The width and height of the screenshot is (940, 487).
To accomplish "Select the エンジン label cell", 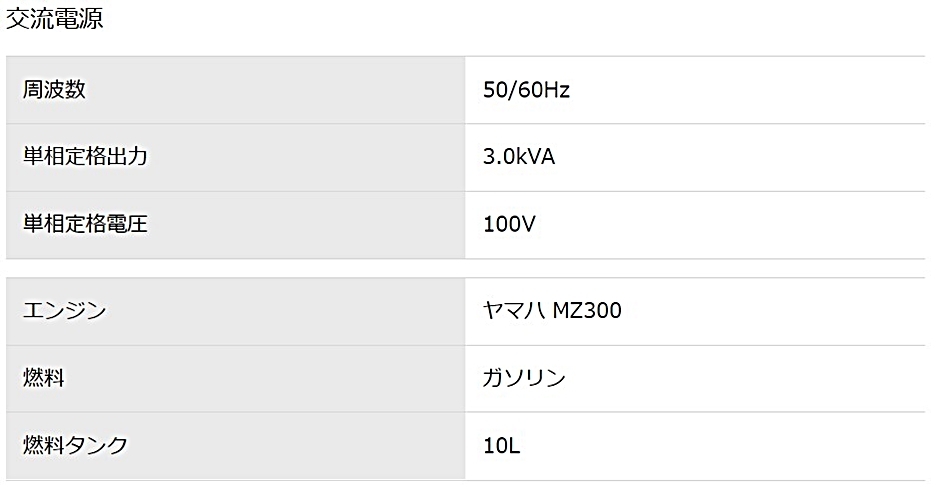I will tap(236, 311).
